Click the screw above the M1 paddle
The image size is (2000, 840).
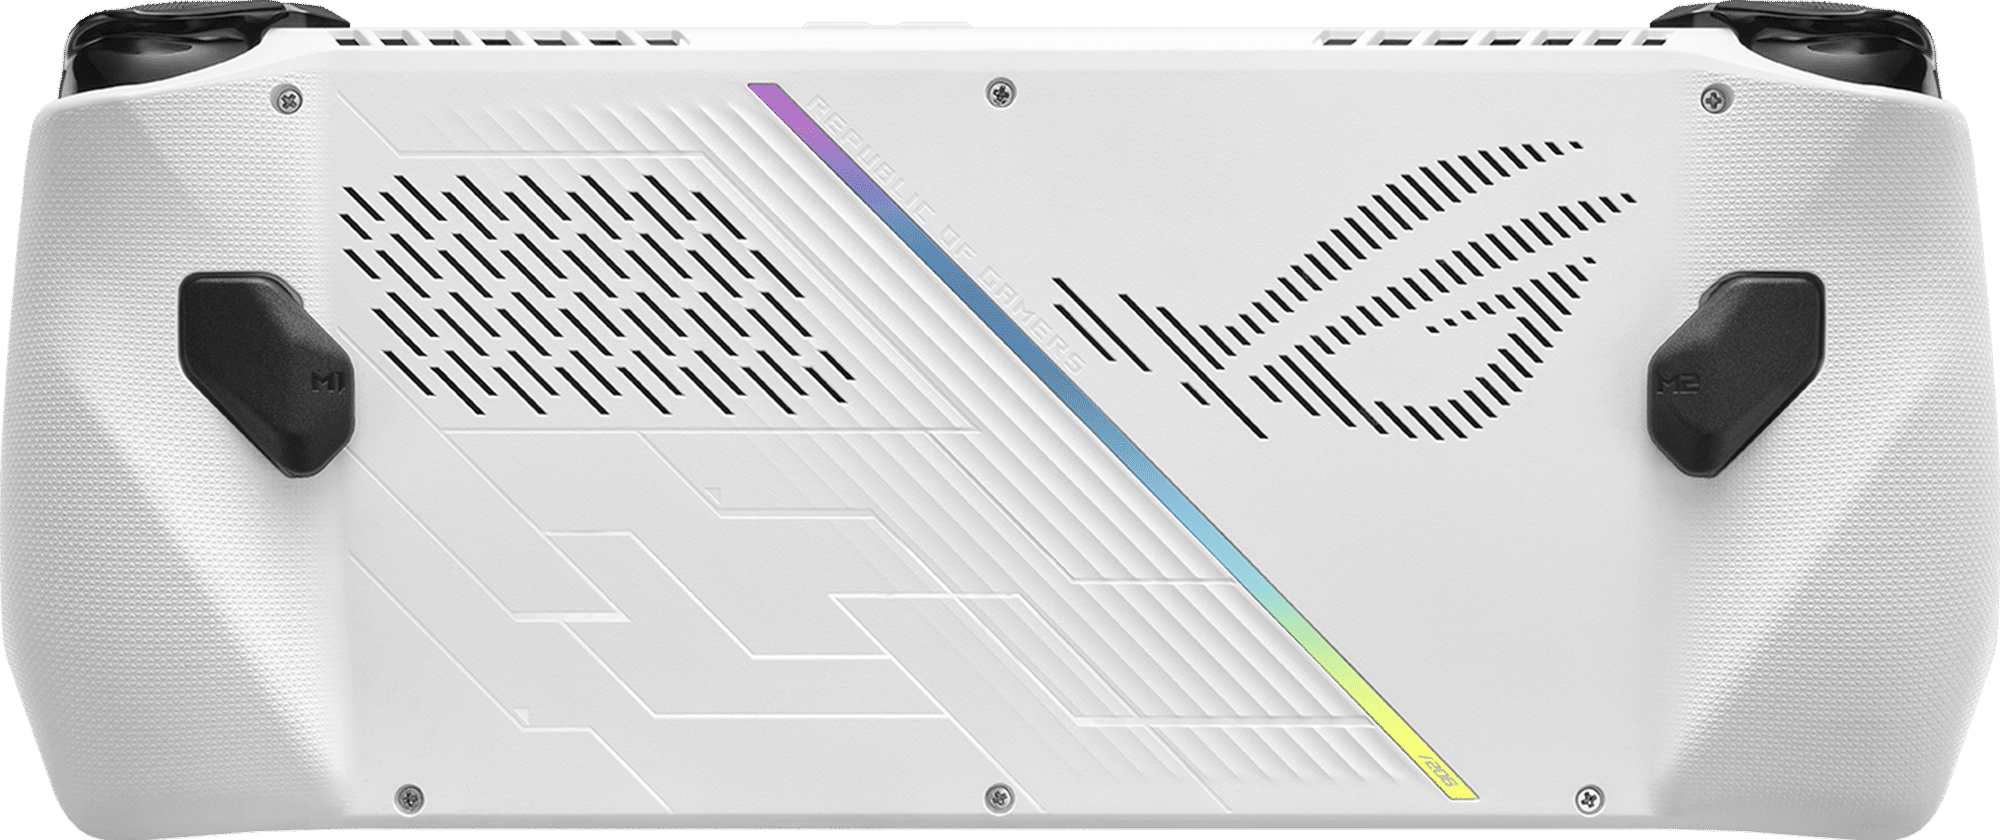288,99
